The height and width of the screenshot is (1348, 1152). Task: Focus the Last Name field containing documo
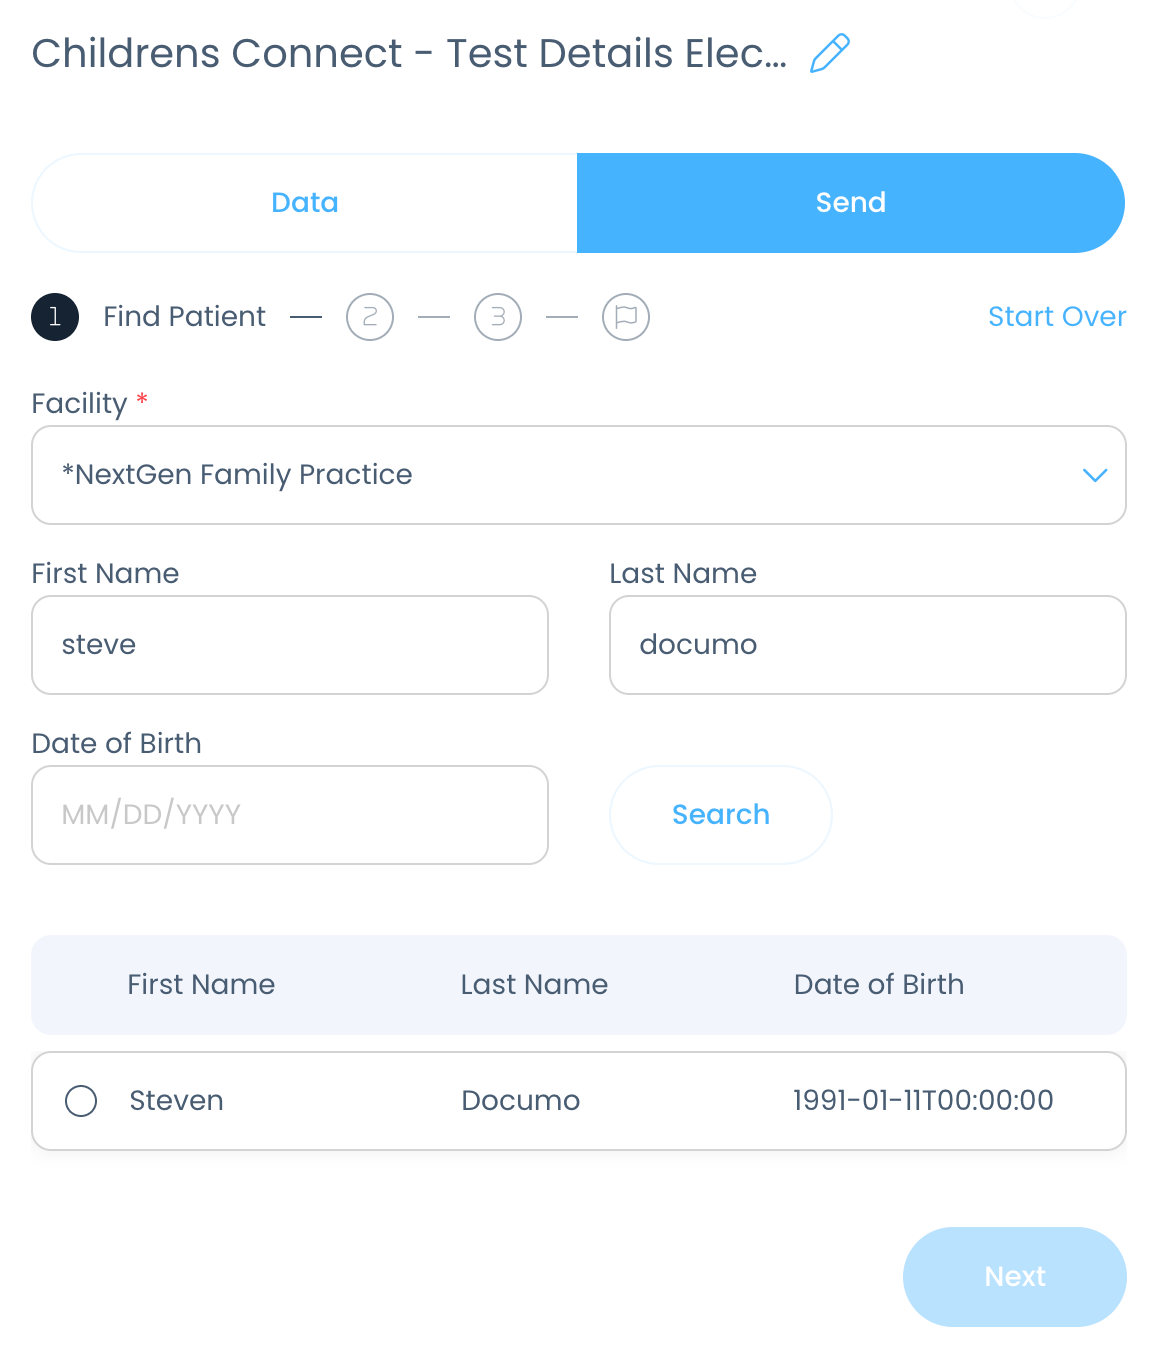point(867,645)
